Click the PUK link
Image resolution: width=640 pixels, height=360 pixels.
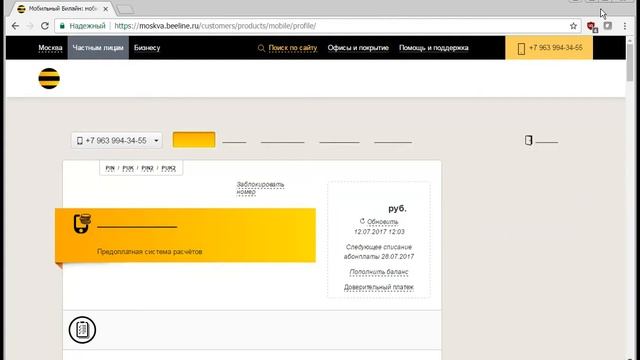click(128, 168)
